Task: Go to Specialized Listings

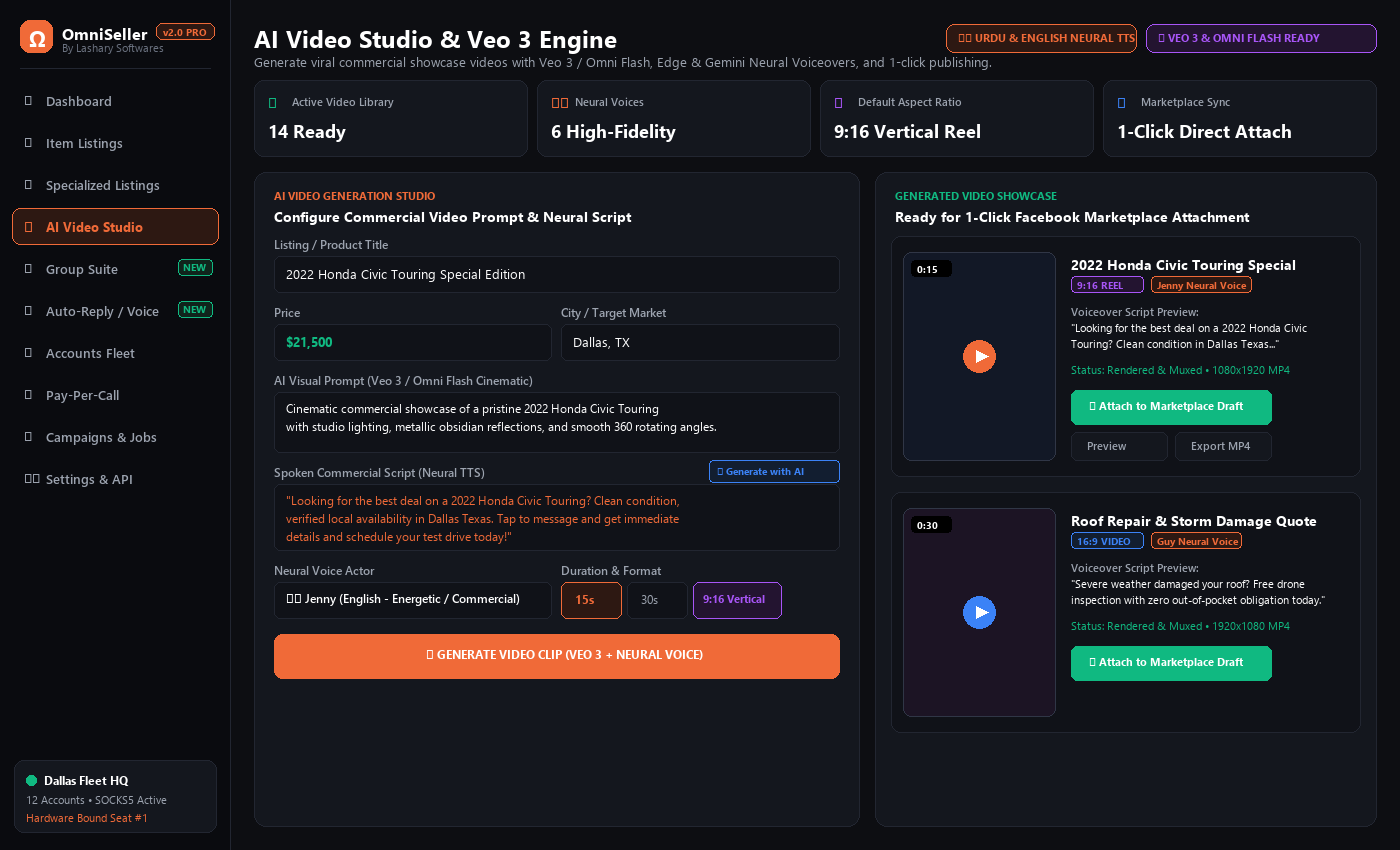Action: pyautogui.click(x=115, y=185)
